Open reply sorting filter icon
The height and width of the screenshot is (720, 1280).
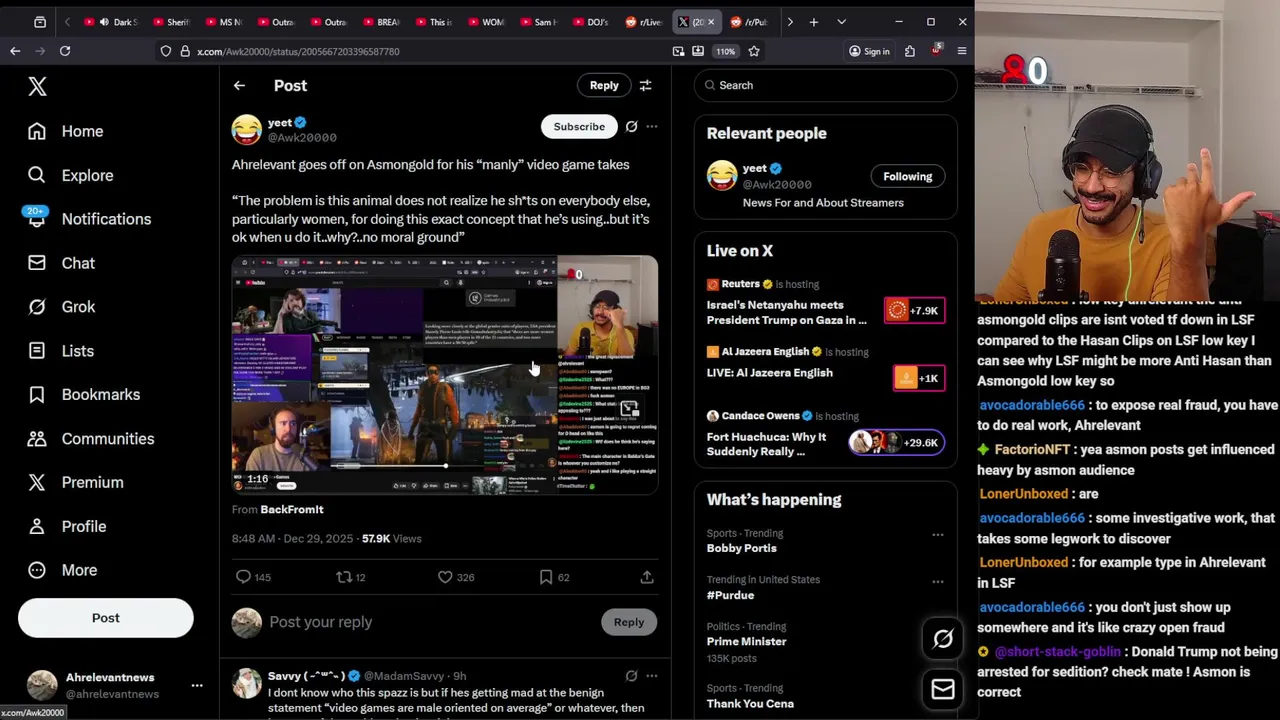pyautogui.click(x=646, y=85)
